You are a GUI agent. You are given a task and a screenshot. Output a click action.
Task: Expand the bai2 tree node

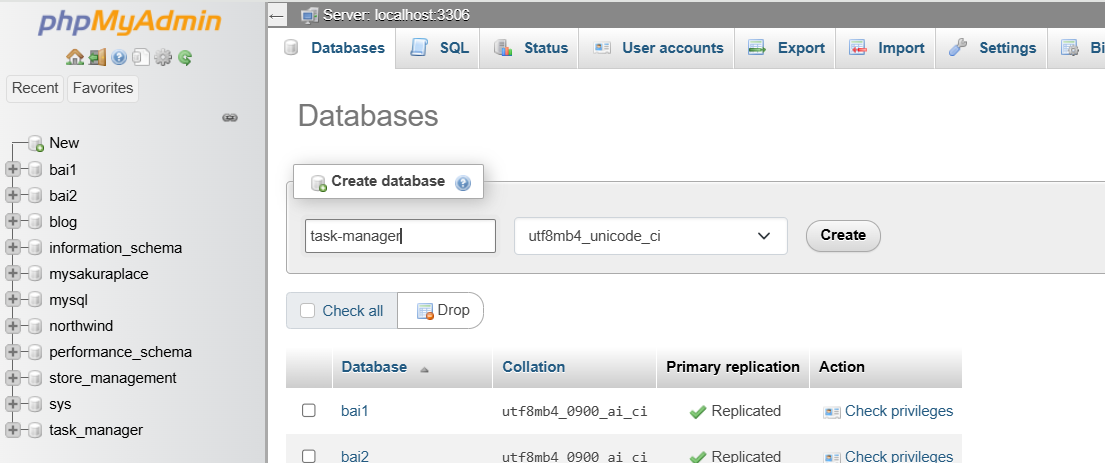[13, 196]
